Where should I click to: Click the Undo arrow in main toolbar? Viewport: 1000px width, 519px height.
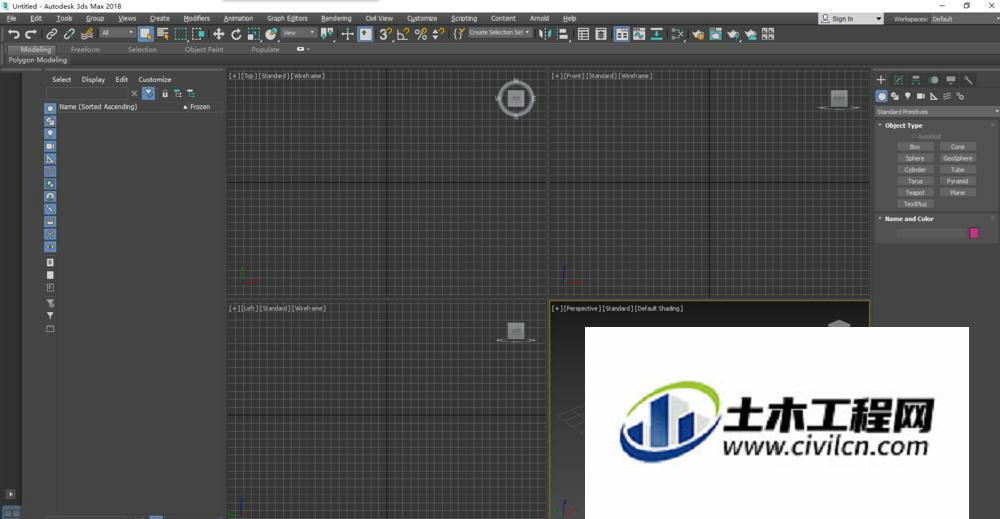[13, 34]
